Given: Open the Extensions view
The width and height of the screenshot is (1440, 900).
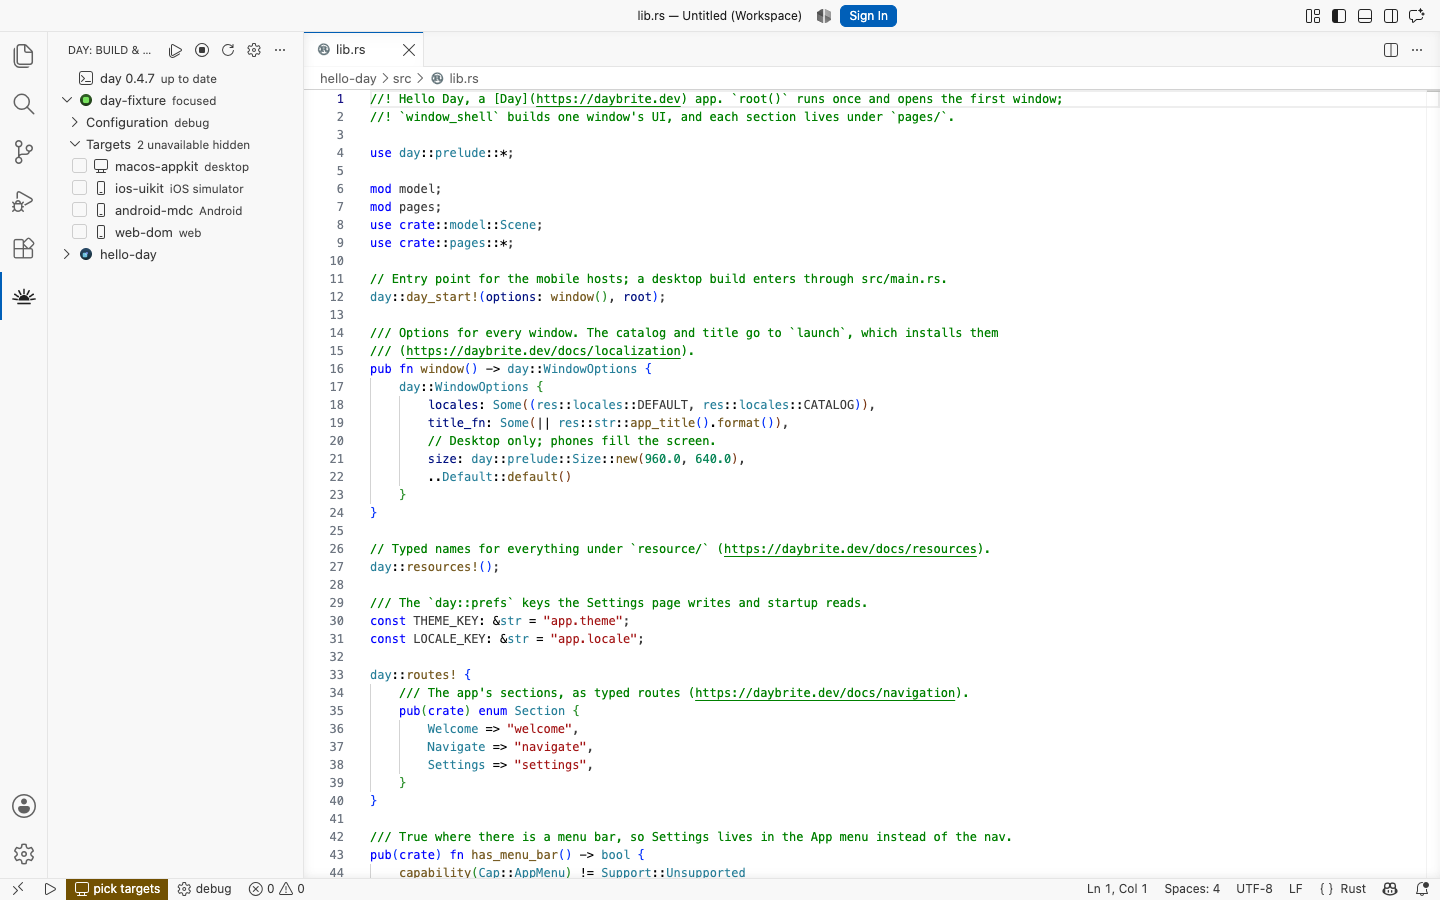Looking at the screenshot, I should pyautogui.click(x=24, y=248).
